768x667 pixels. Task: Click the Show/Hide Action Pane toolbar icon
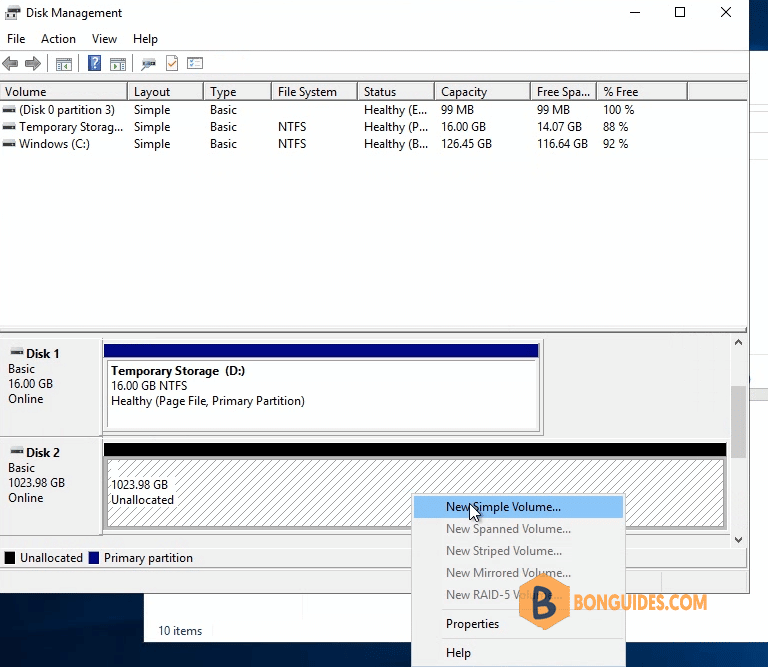tap(118, 64)
